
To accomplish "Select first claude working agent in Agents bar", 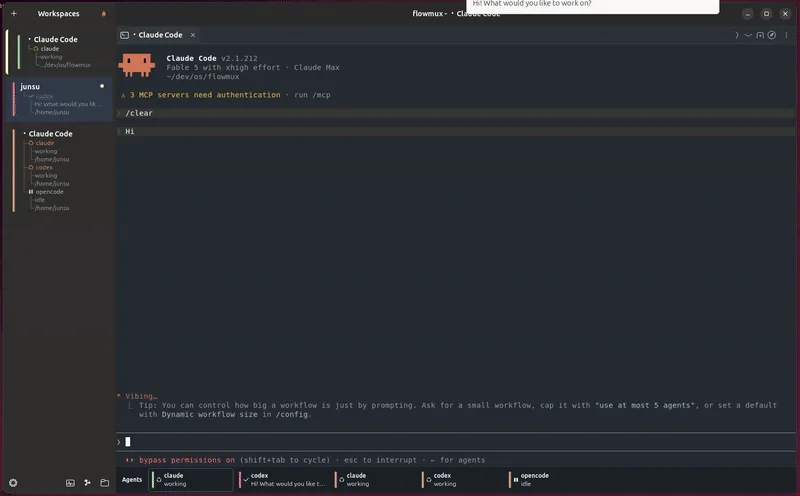I will [x=191, y=480].
